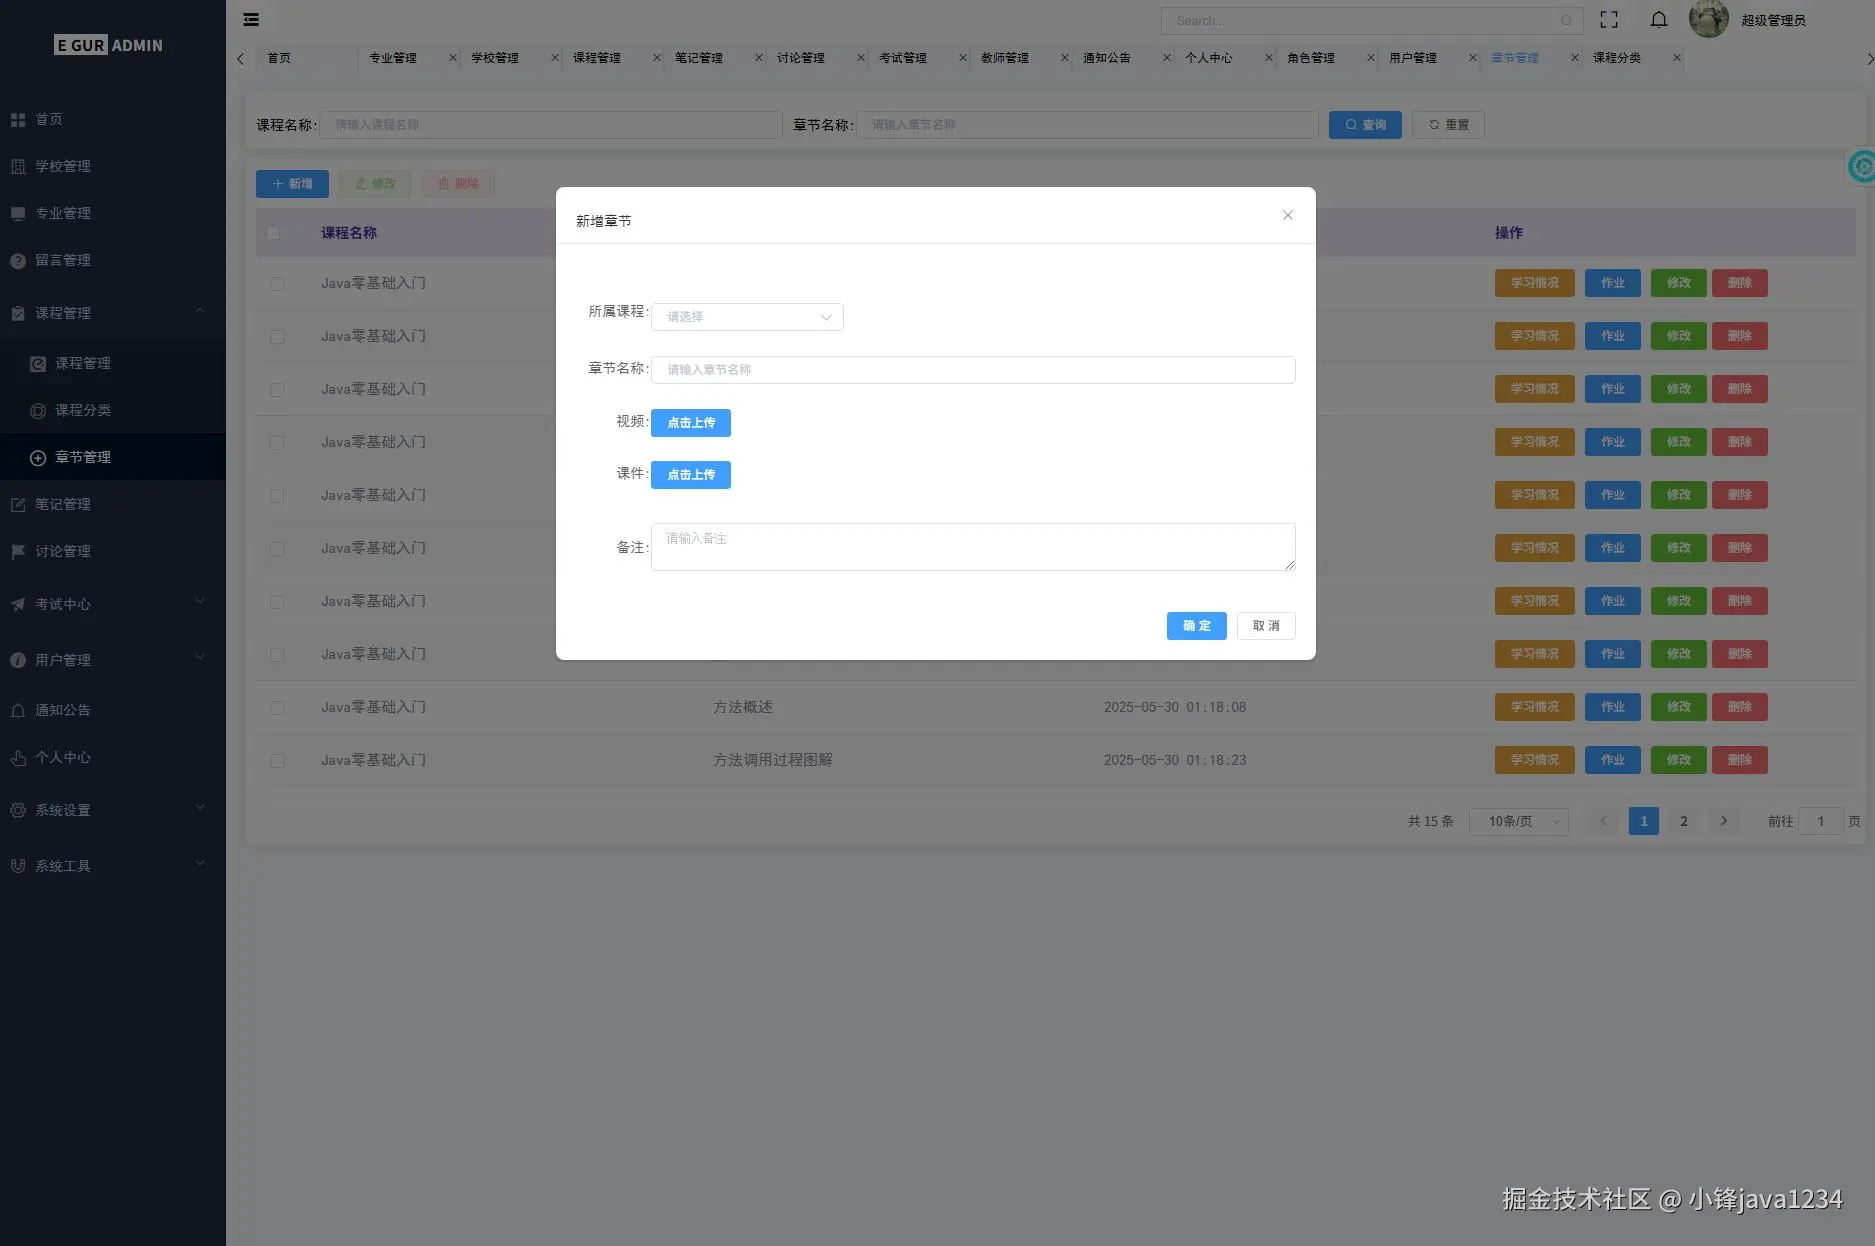Close the 新增章节 dialog with X
This screenshot has width=1875, height=1246.
point(1288,215)
